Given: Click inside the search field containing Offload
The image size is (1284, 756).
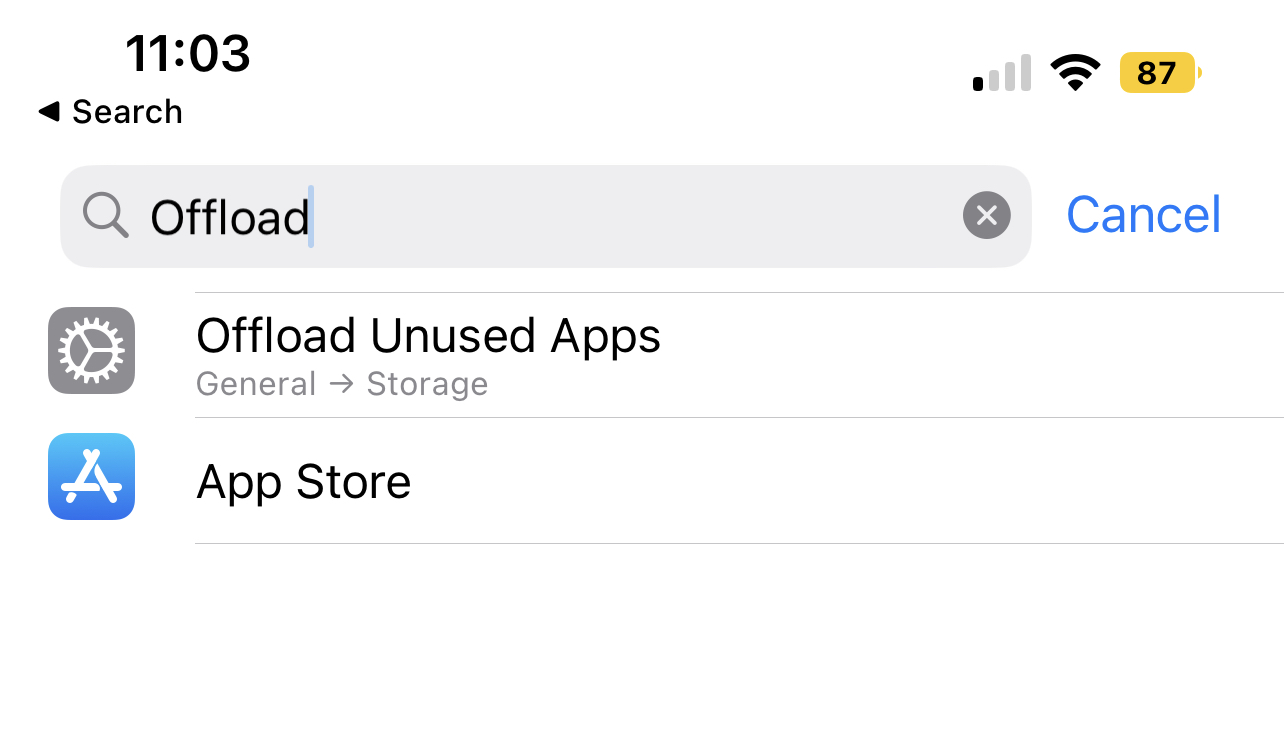Looking at the screenshot, I should coord(545,216).
